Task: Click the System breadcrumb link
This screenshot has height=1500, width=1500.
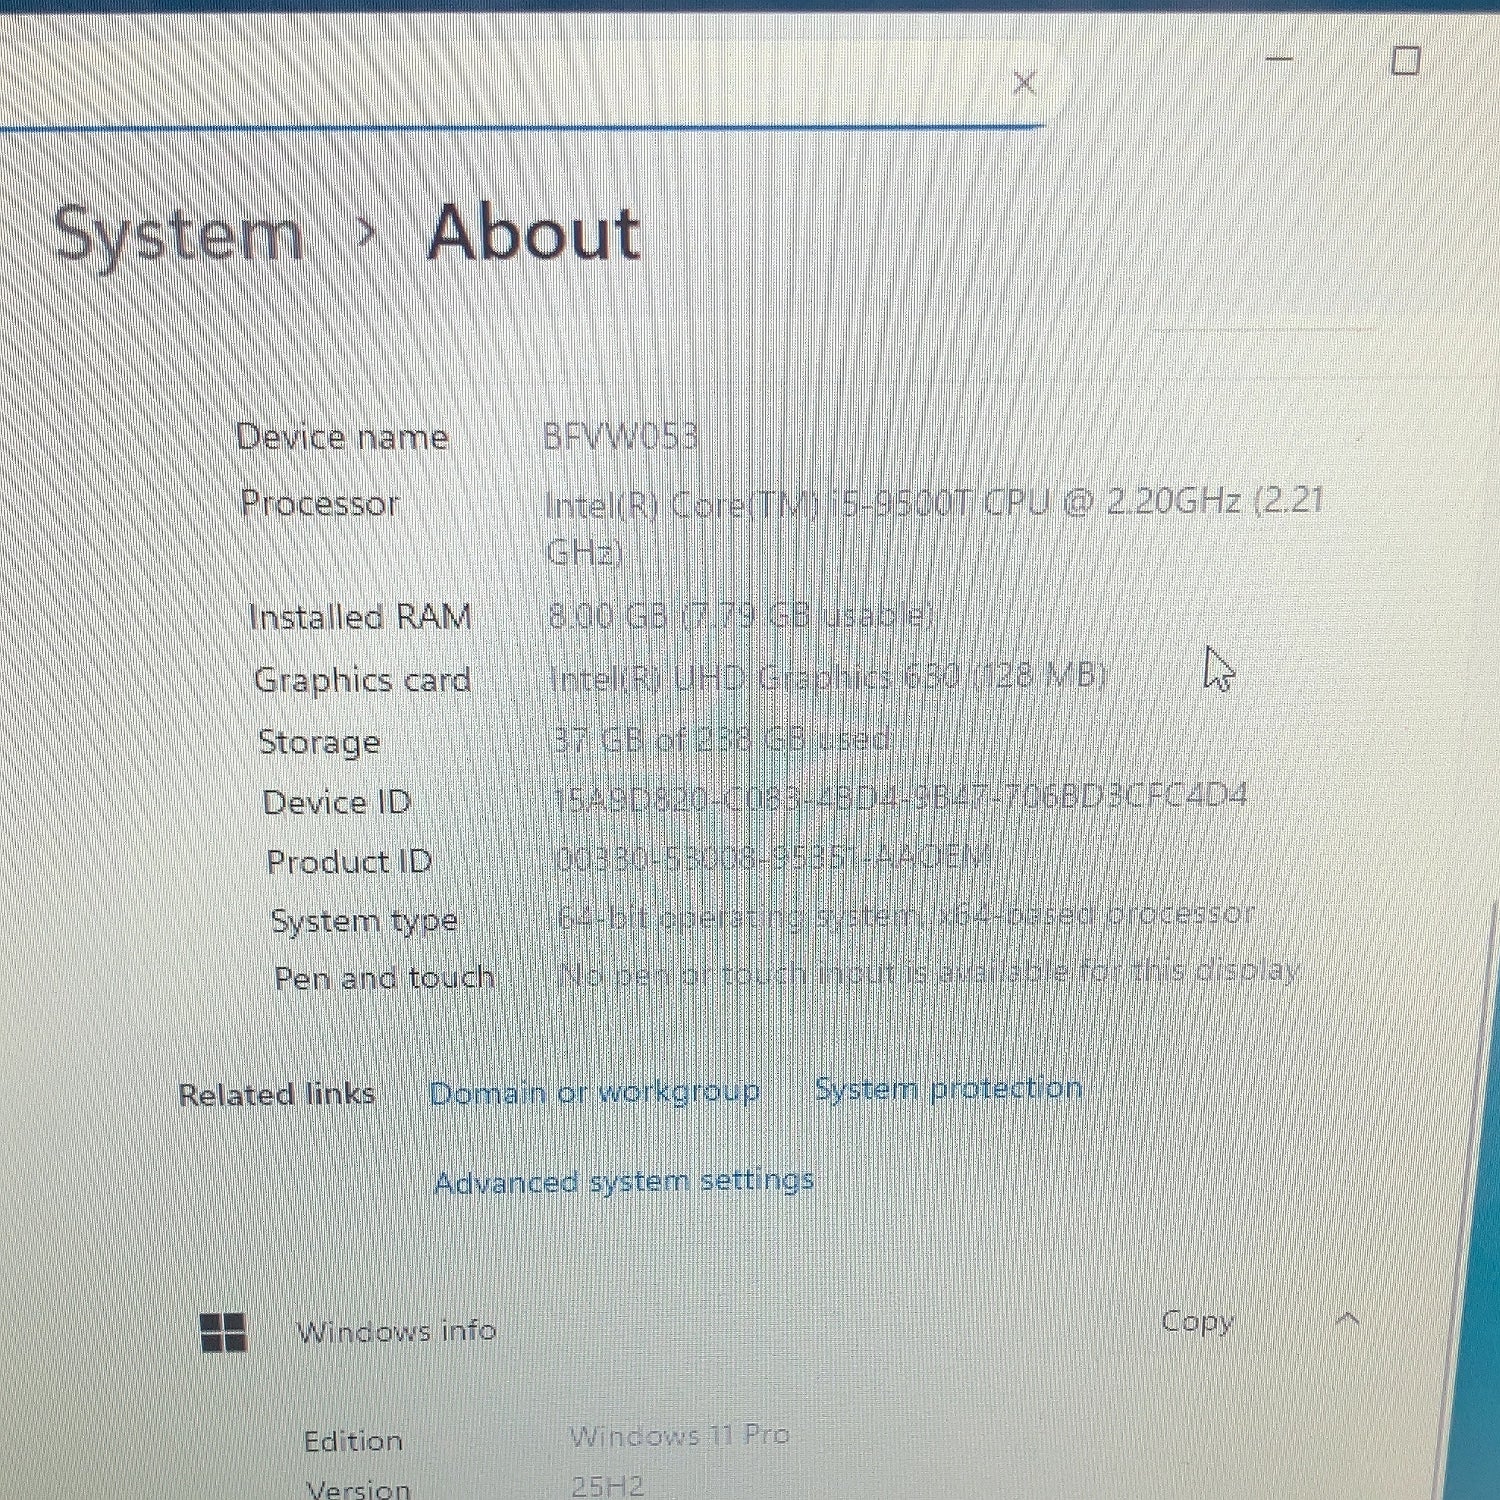Action: pyautogui.click(x=179, y=236)
